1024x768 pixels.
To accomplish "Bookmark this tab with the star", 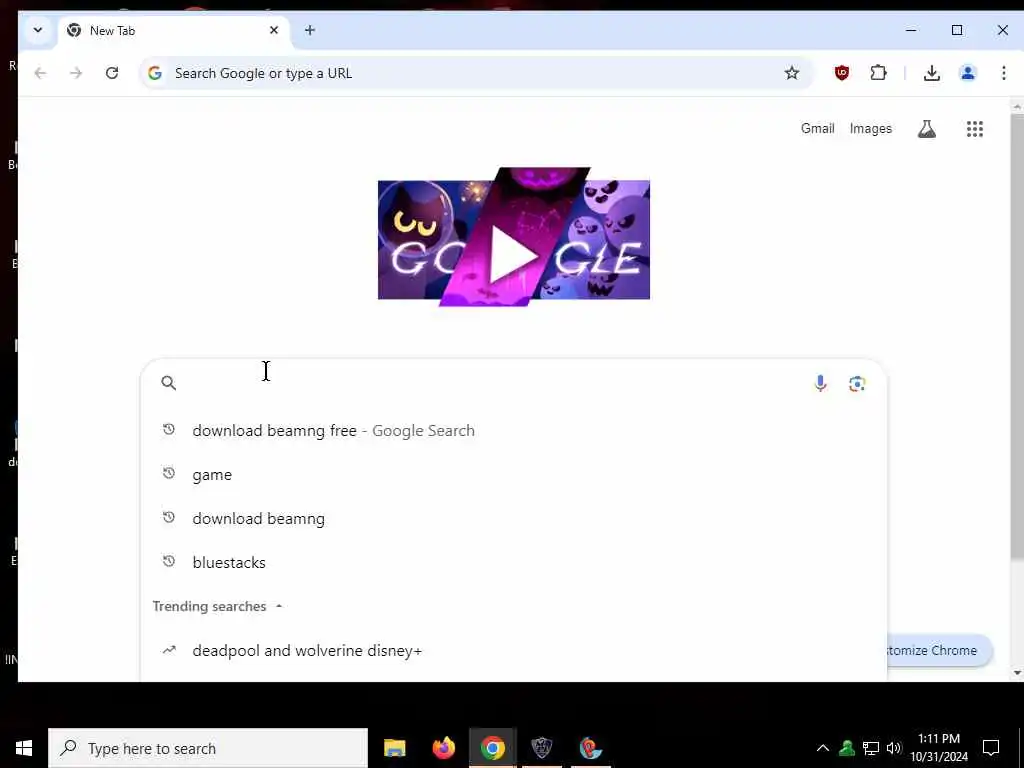I will [x=792, y=73].
